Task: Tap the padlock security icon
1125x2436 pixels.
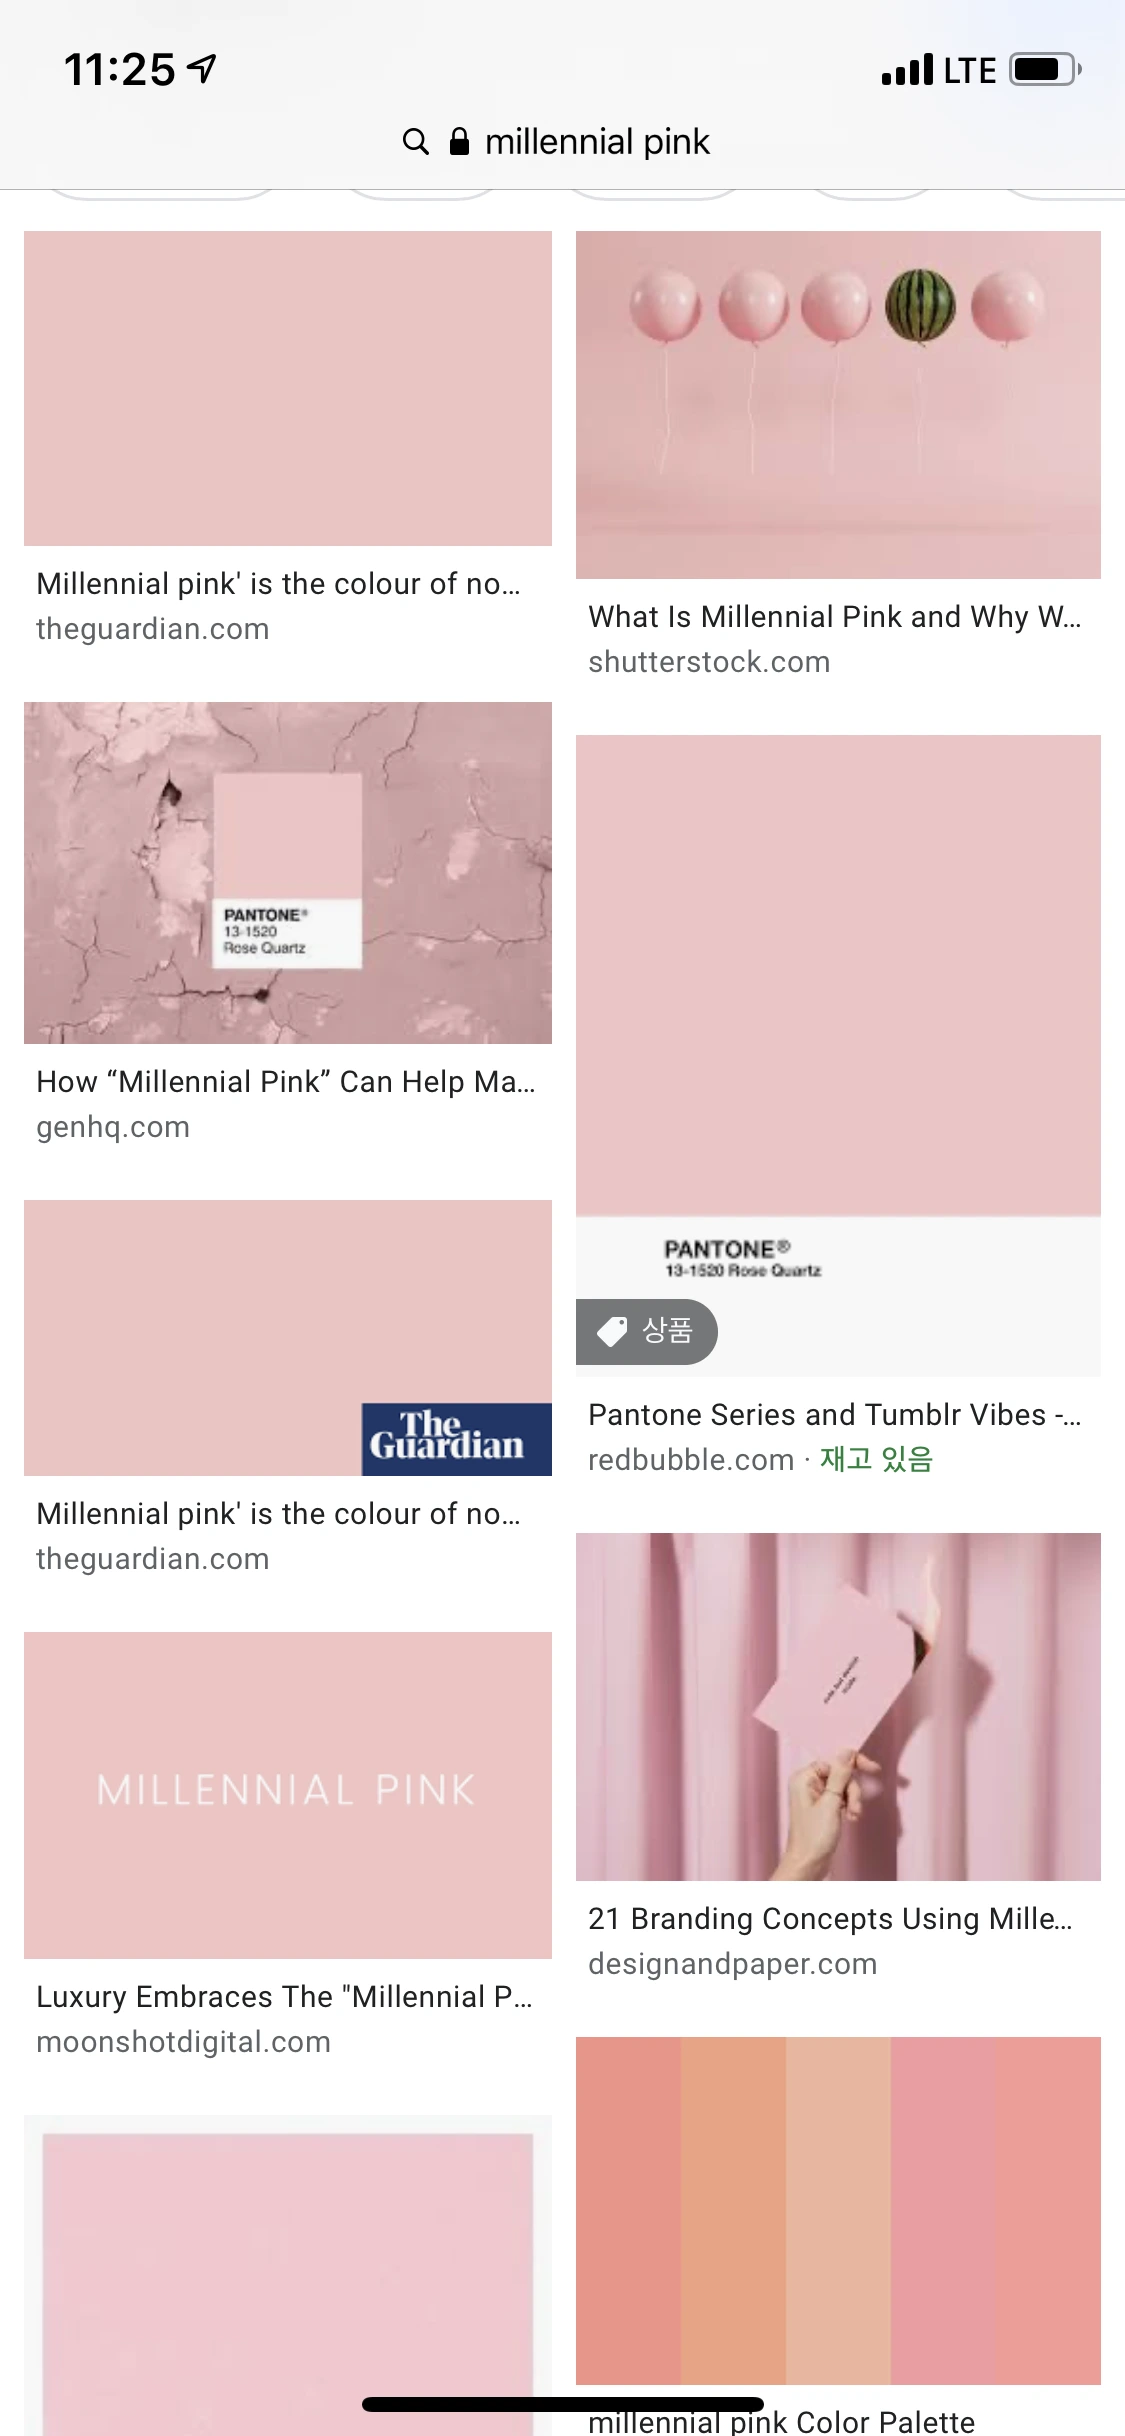Action: (459, 142)
